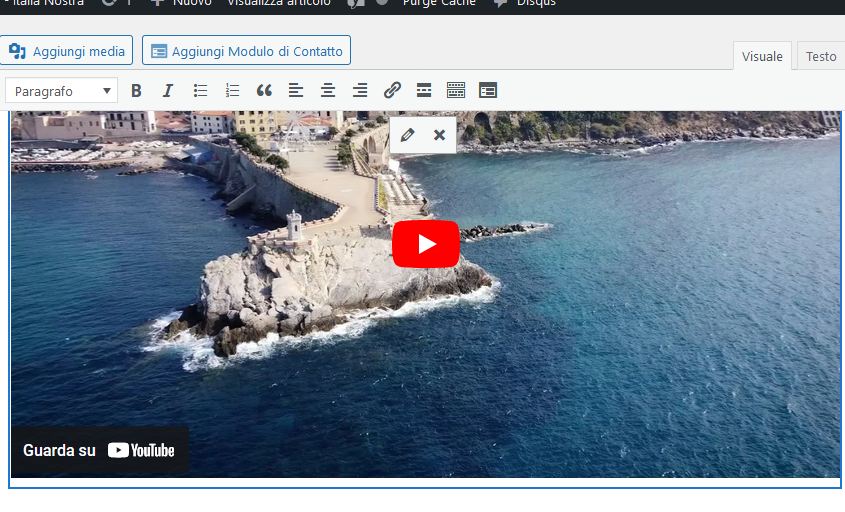Center align the text

click(x=328, y=91)
